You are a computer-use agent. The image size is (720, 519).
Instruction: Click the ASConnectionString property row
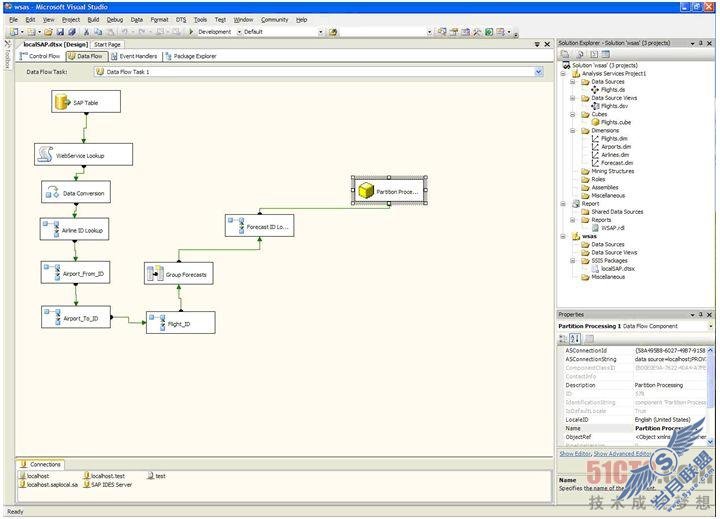click(x=635, y=359)
